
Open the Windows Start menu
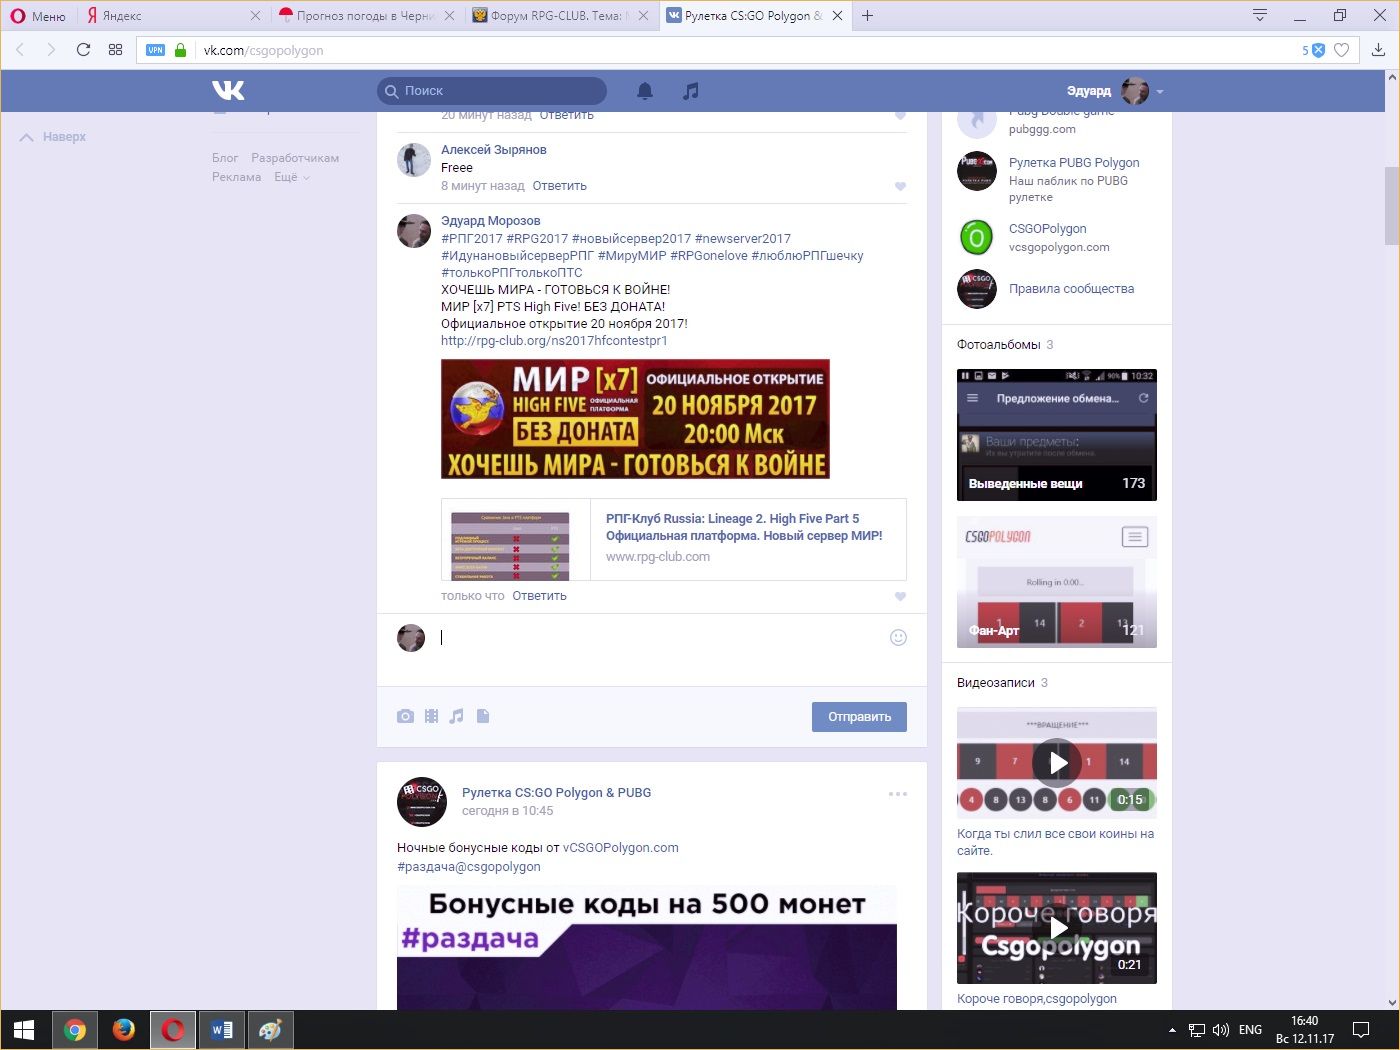(x=24, y=1030)
